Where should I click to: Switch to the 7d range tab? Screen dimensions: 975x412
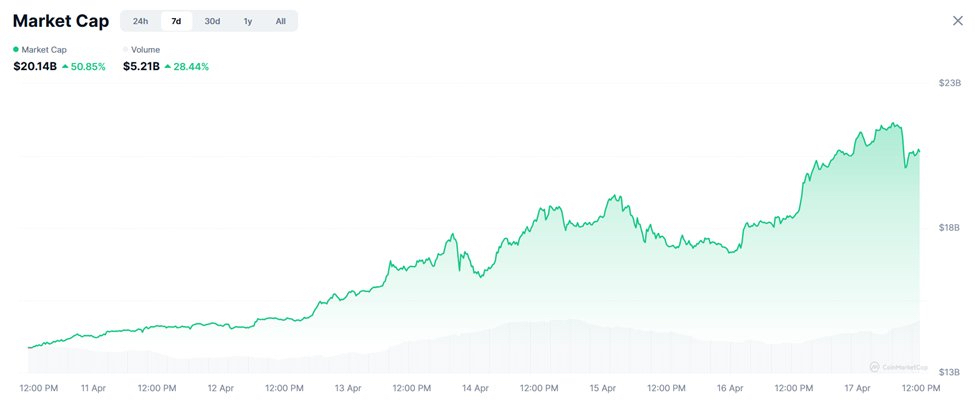pyautogui.click(x=176, y=21)
